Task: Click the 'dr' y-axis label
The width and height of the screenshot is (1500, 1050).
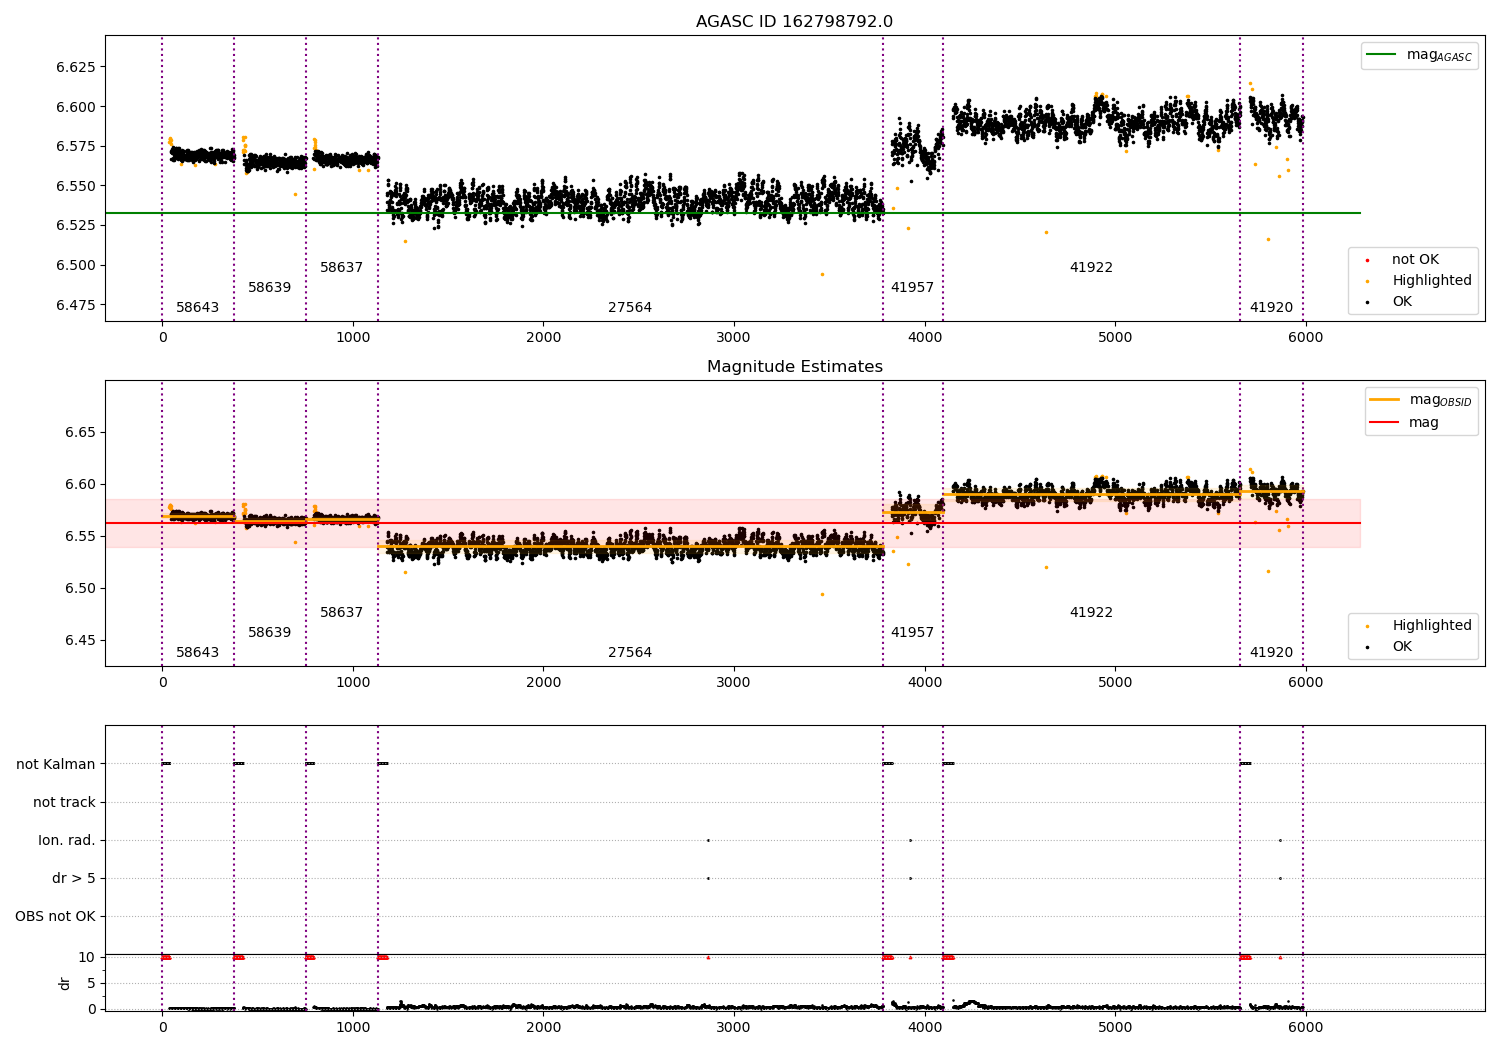Action: click(65, 984)
